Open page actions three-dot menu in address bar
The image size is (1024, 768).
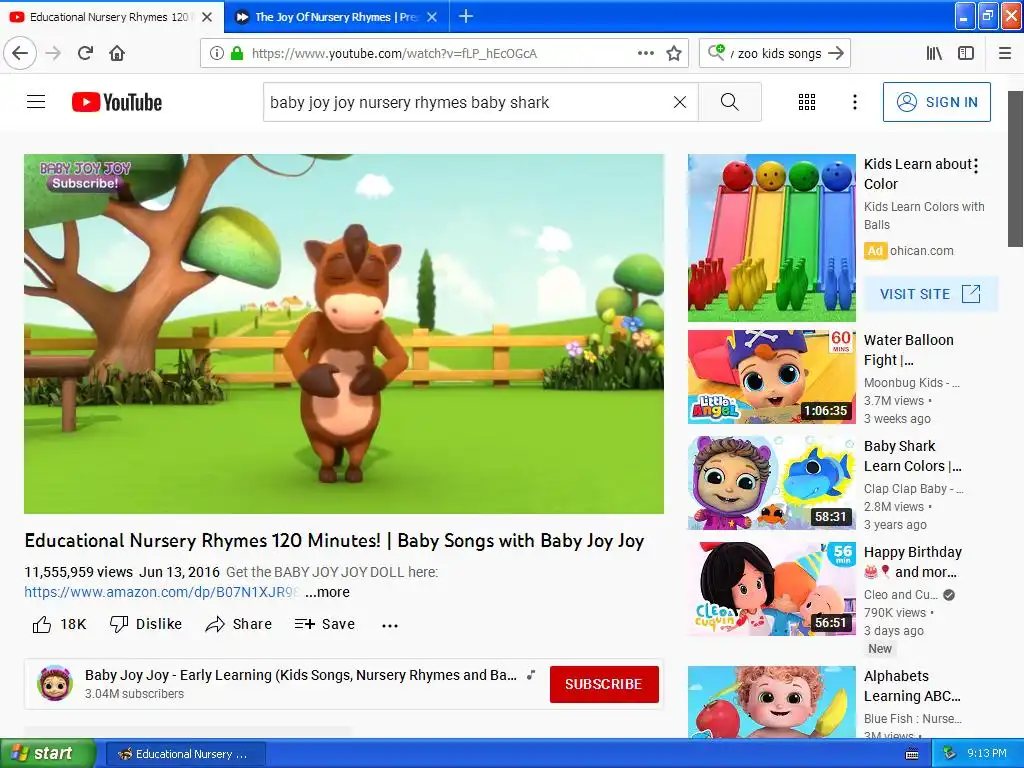pyautogui.click(x=646, y=53)
